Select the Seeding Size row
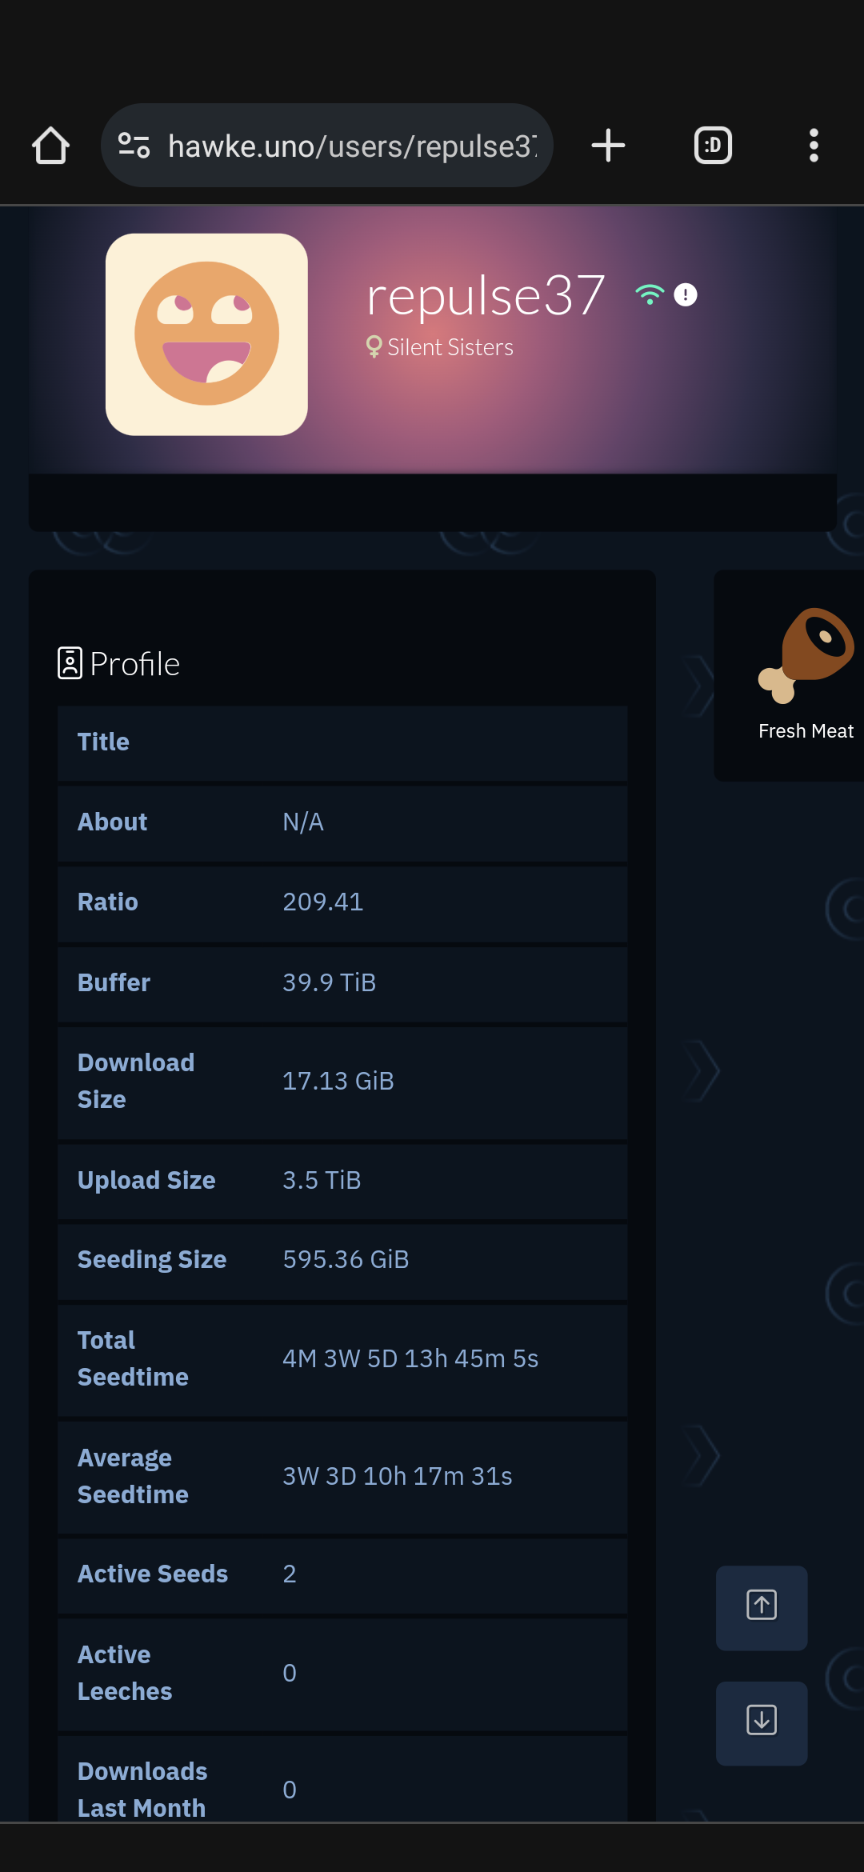This screenshot has height=1872, width=864. [343, 1260]
